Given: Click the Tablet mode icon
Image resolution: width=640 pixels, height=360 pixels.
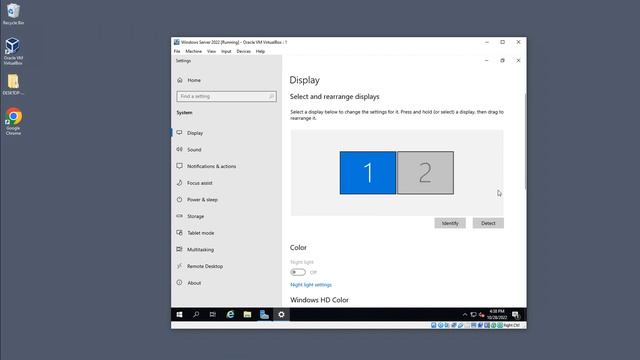Looking at the screenshot, I should (179, 233).
